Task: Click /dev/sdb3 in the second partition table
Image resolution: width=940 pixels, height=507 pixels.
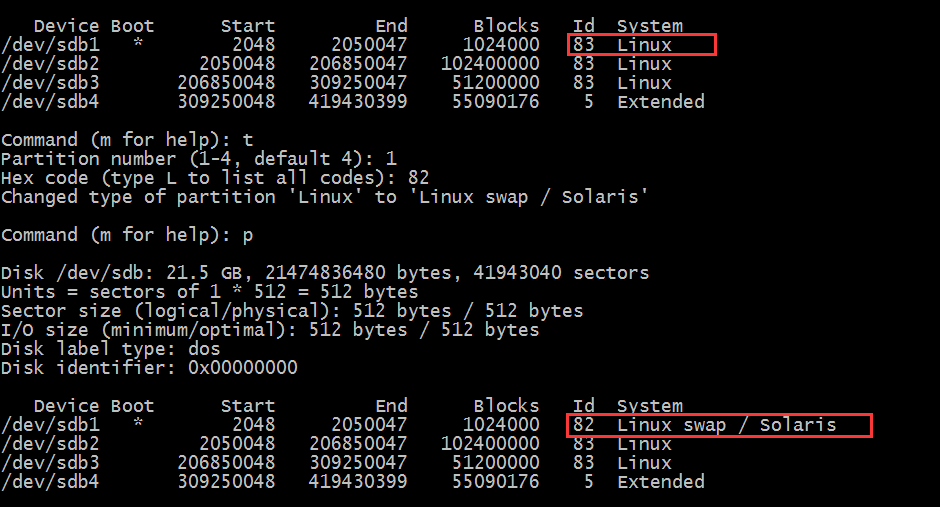Action: 50,463
